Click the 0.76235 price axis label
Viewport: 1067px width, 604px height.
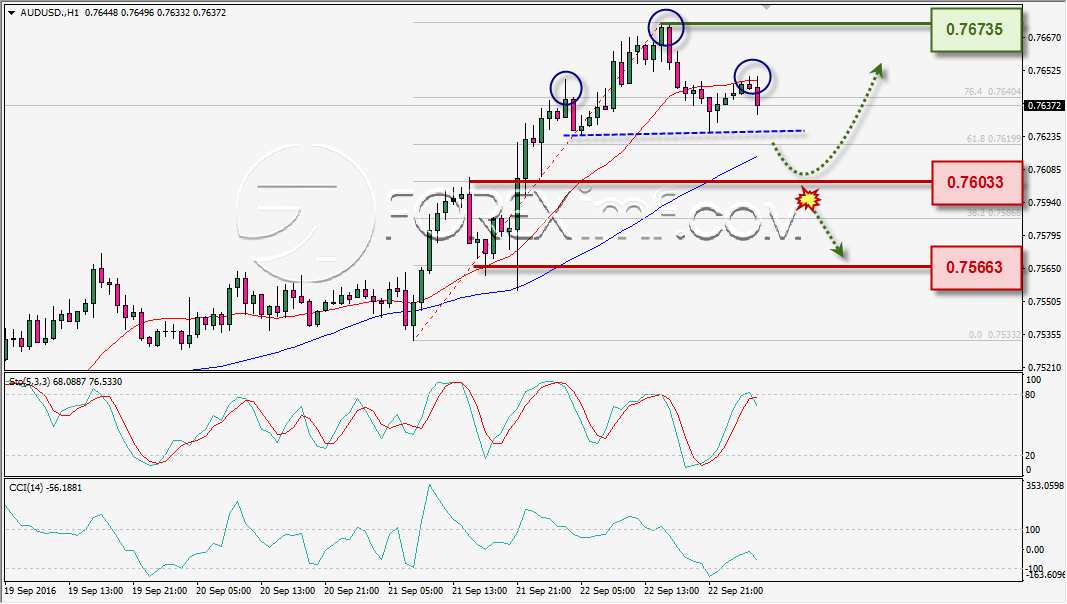click(1045, 137)
